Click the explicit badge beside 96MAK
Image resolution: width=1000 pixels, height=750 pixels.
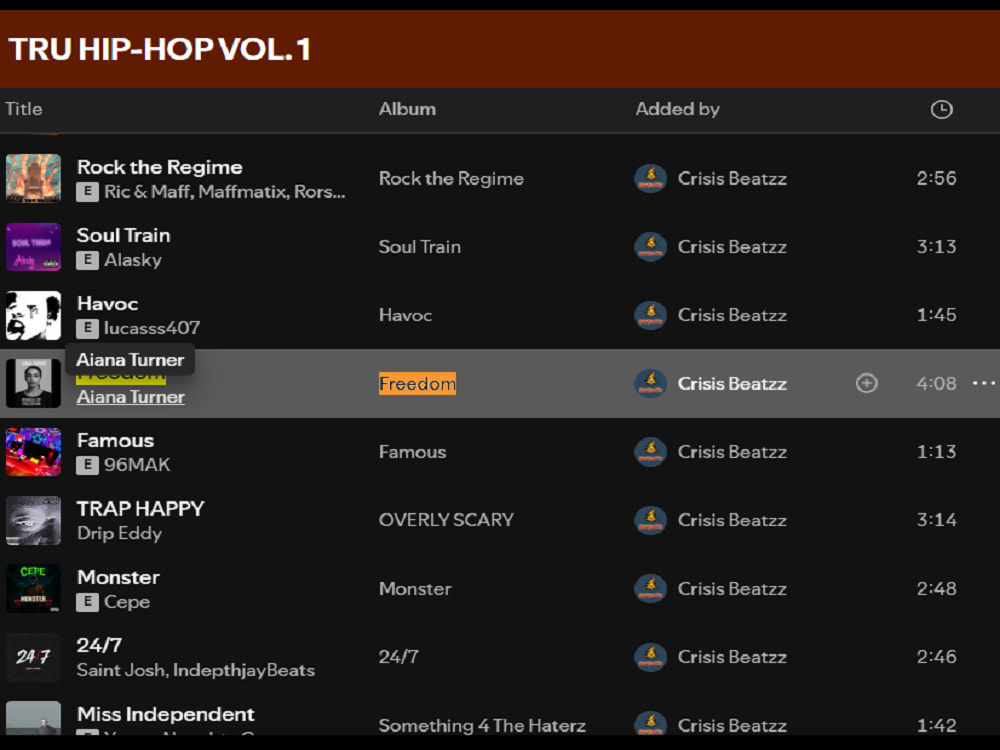(x=87, y=464)
